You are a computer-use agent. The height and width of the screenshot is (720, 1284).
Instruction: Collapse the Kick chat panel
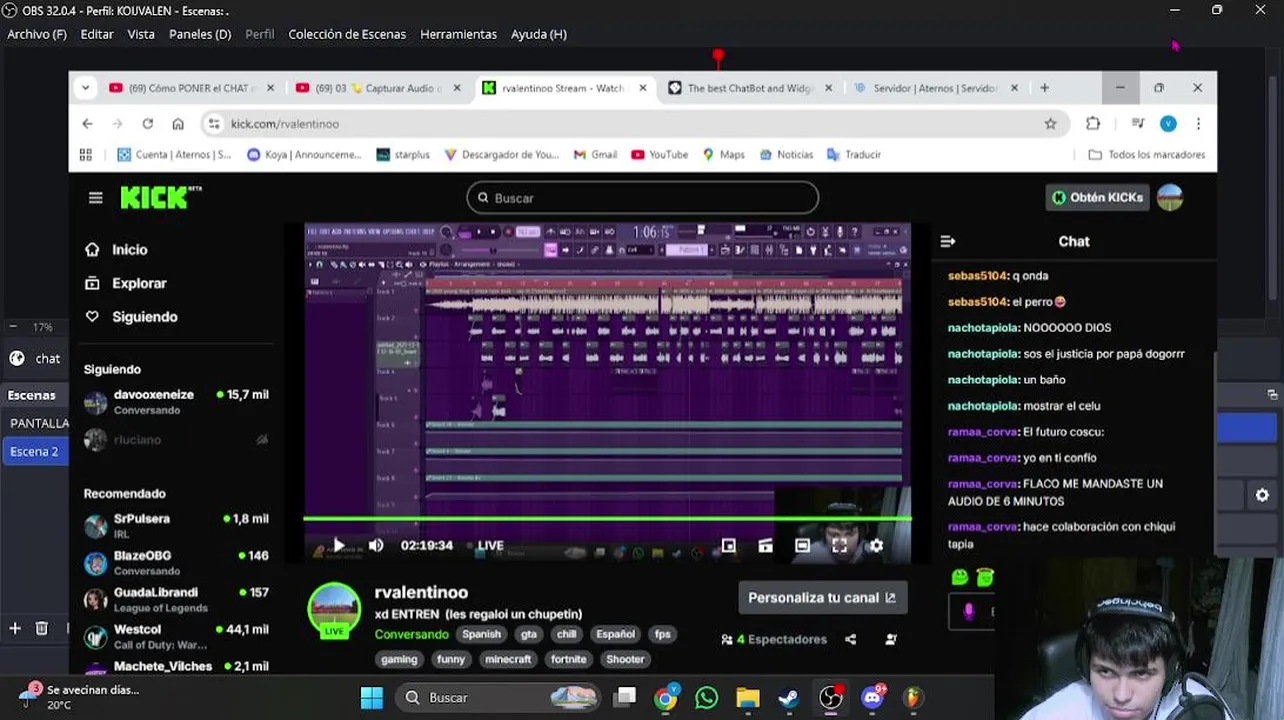(947, 241)
